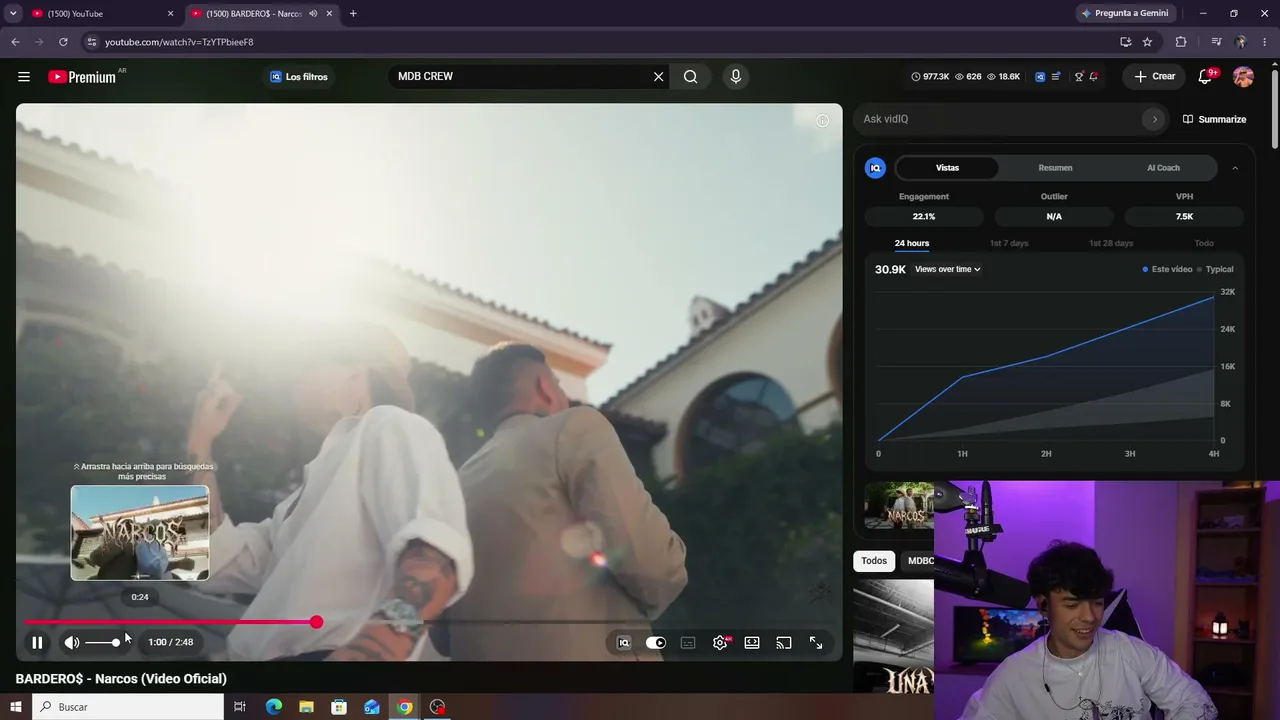The height and width of the screenshot is (720, 1280).
Task: Click vidIQ icon in player controls
Action: (624, 643)
